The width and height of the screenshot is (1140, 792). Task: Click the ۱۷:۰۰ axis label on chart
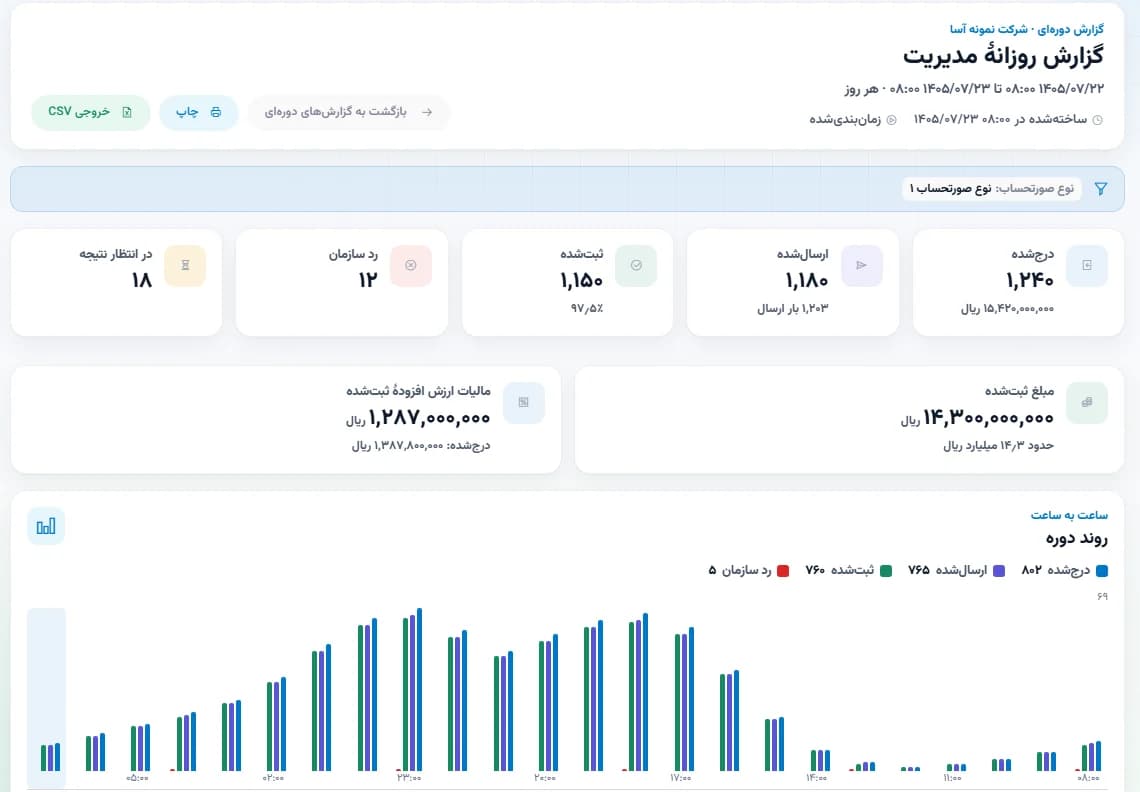tap(681, 778)
